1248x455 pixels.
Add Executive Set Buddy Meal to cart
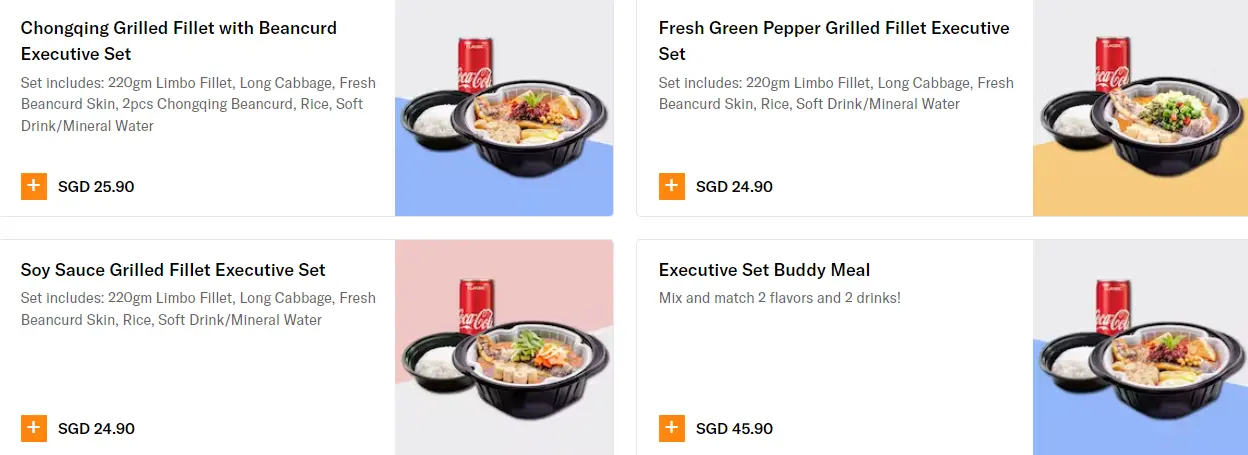[x=671, y=428]
